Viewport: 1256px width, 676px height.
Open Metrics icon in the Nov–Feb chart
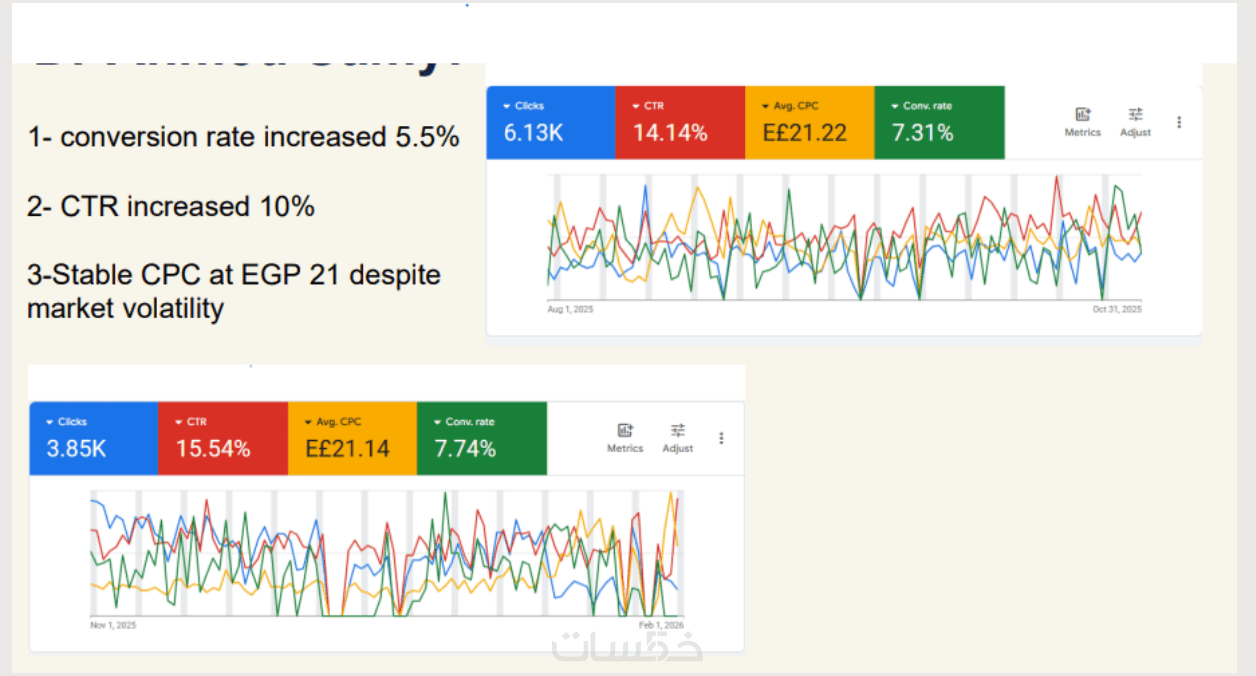625,431
